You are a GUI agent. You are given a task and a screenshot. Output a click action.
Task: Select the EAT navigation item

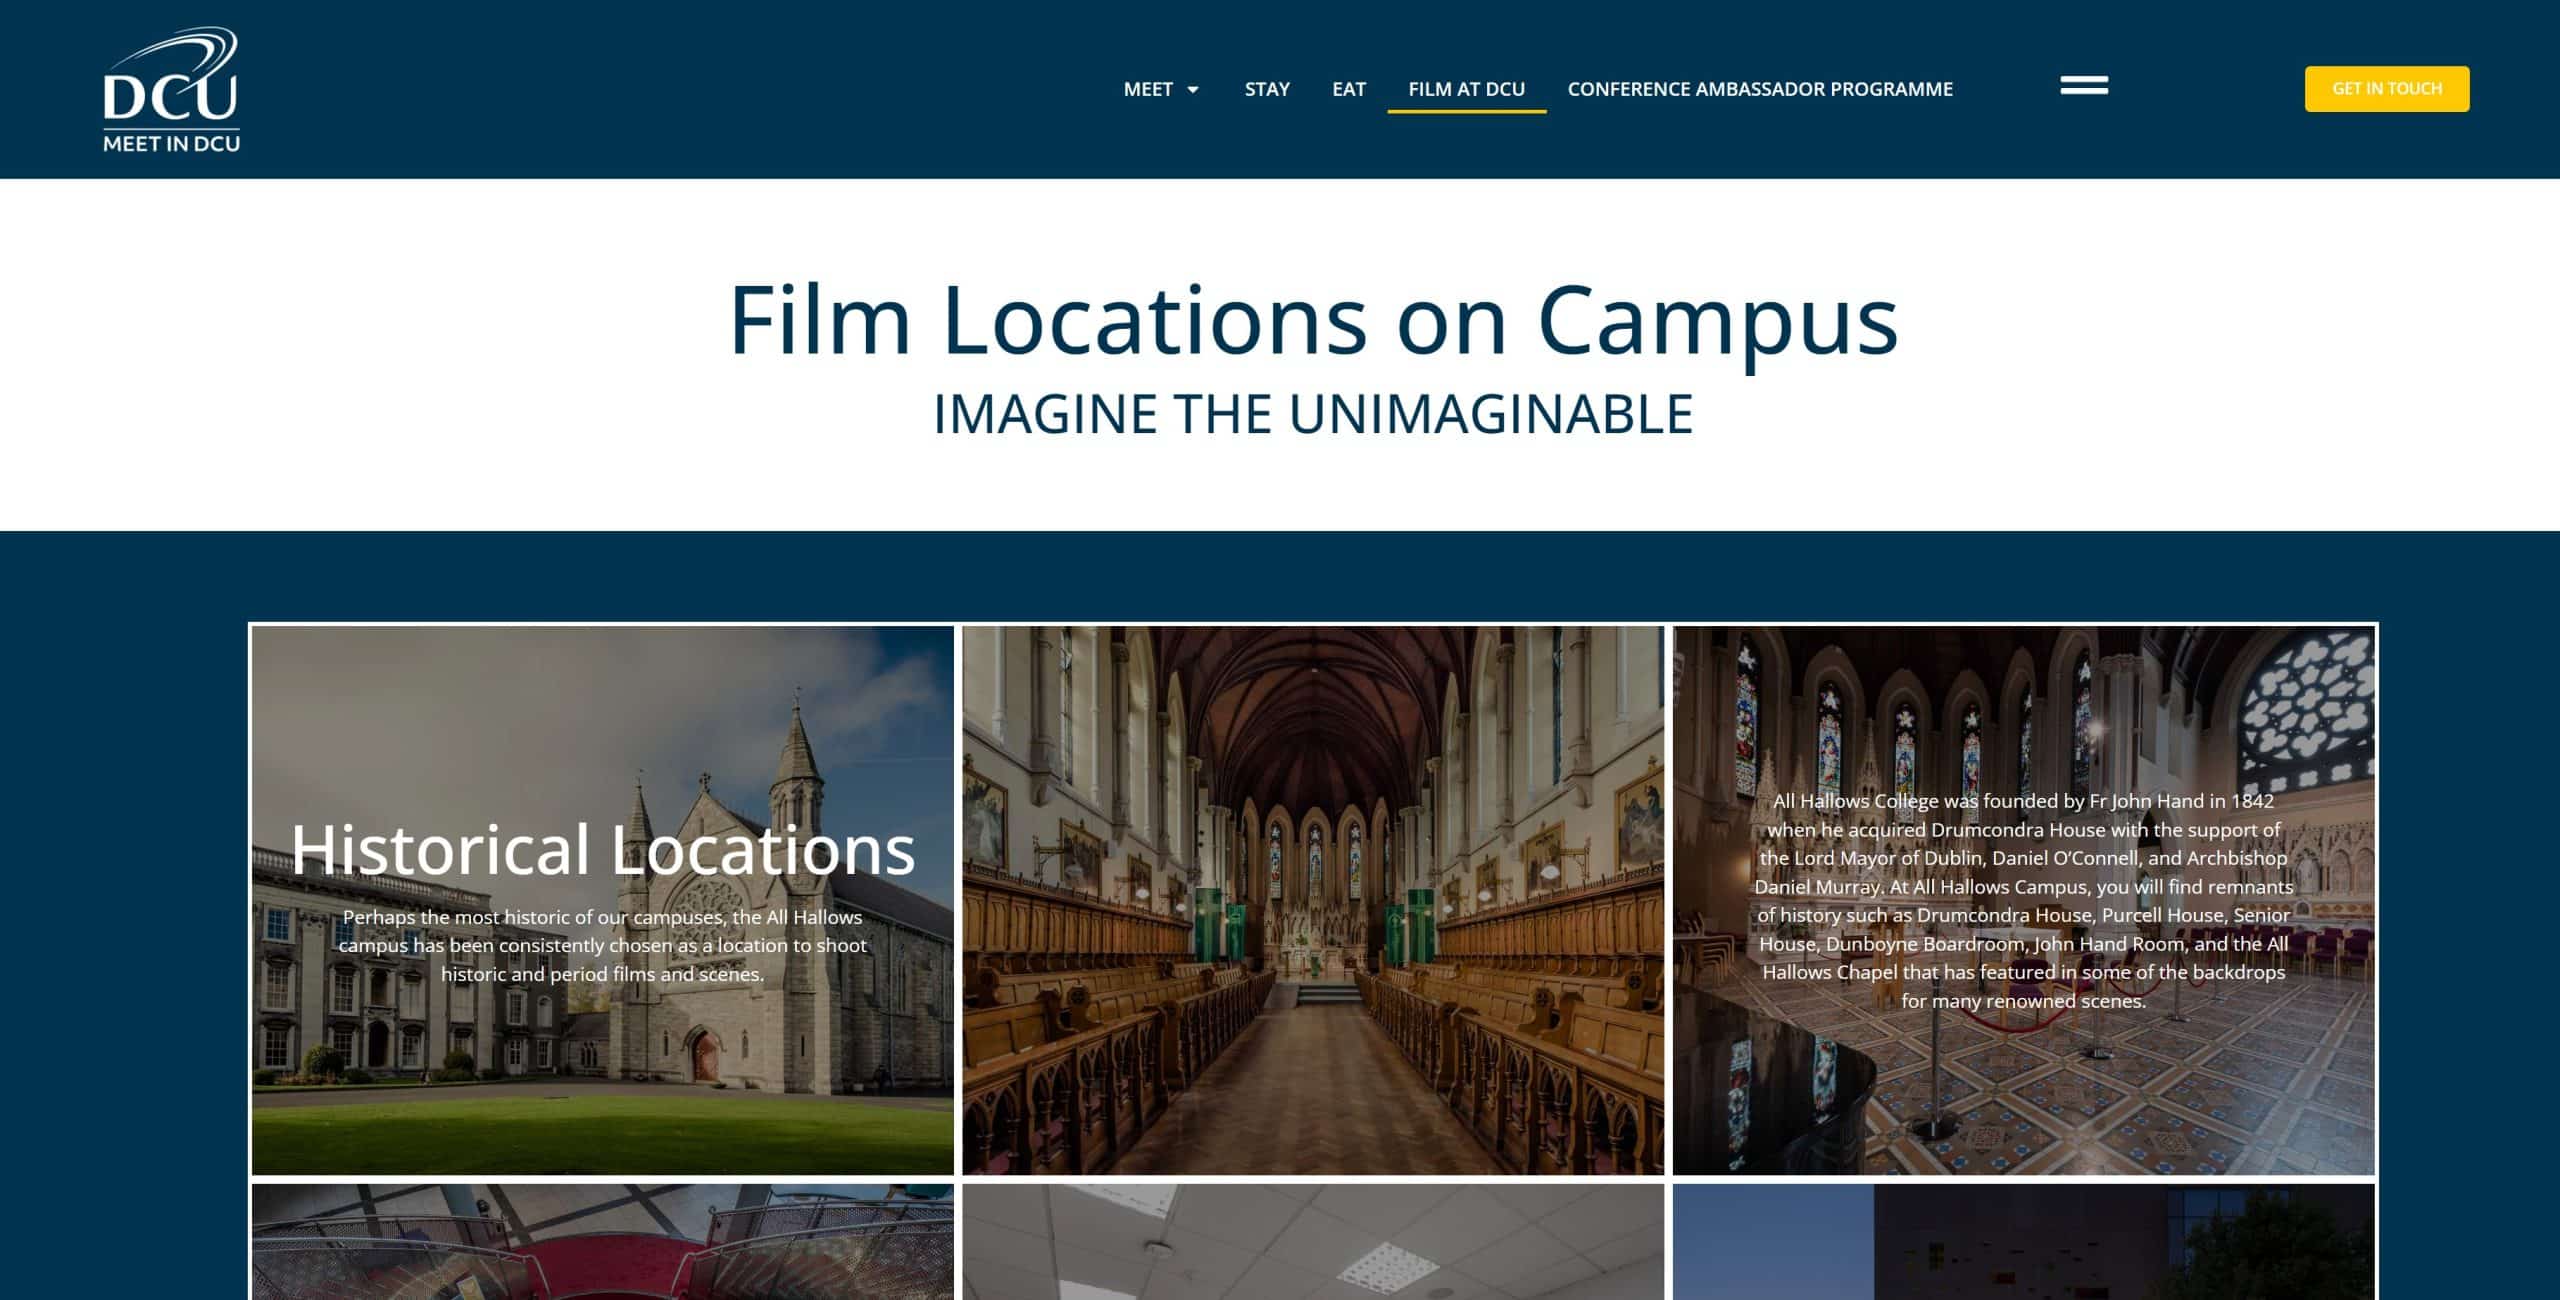(x=1348, y=89)
